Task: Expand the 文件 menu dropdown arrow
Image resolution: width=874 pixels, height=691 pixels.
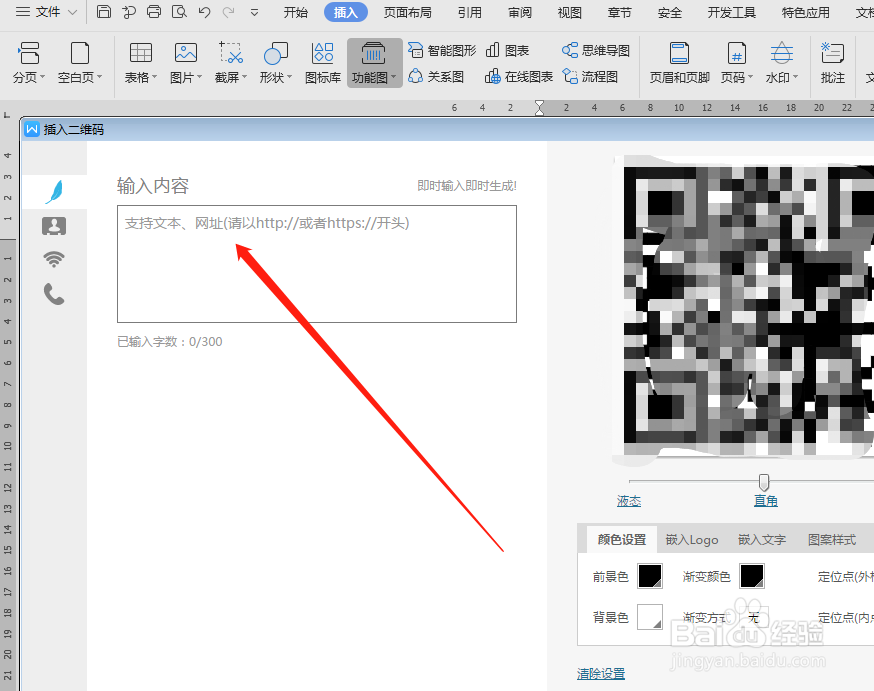Action: (x=72, y=12)
